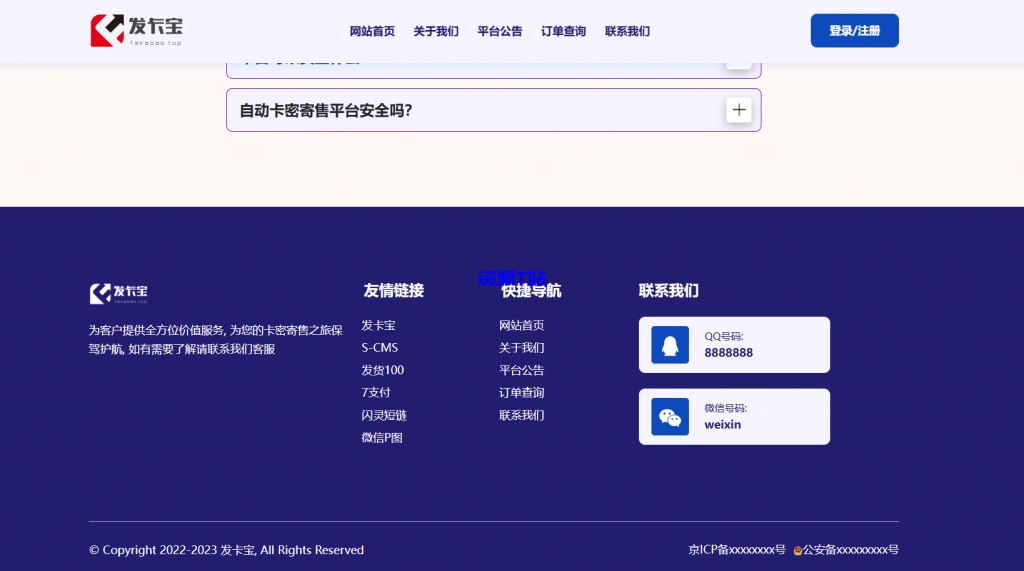This screenshot has width=1024, height=571.
Task: Click the 友情链接 footer heading
Action: (394, 291)
